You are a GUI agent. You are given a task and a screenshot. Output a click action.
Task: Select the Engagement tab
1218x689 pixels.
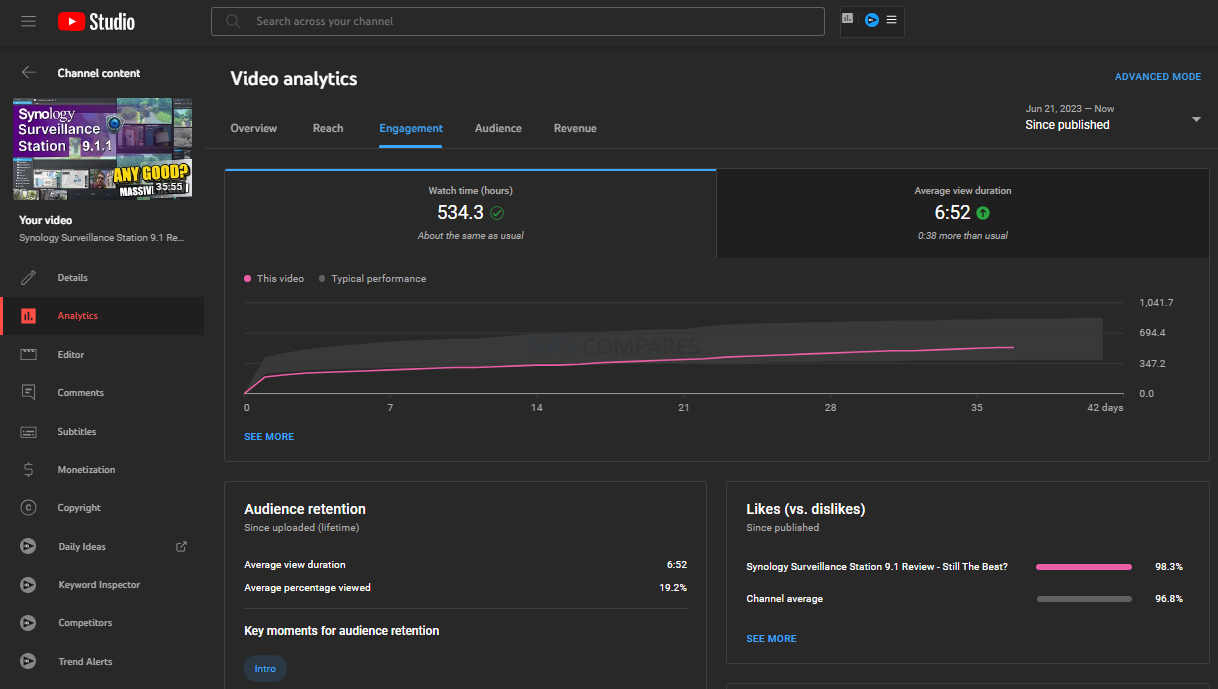[x=411, y=128]
